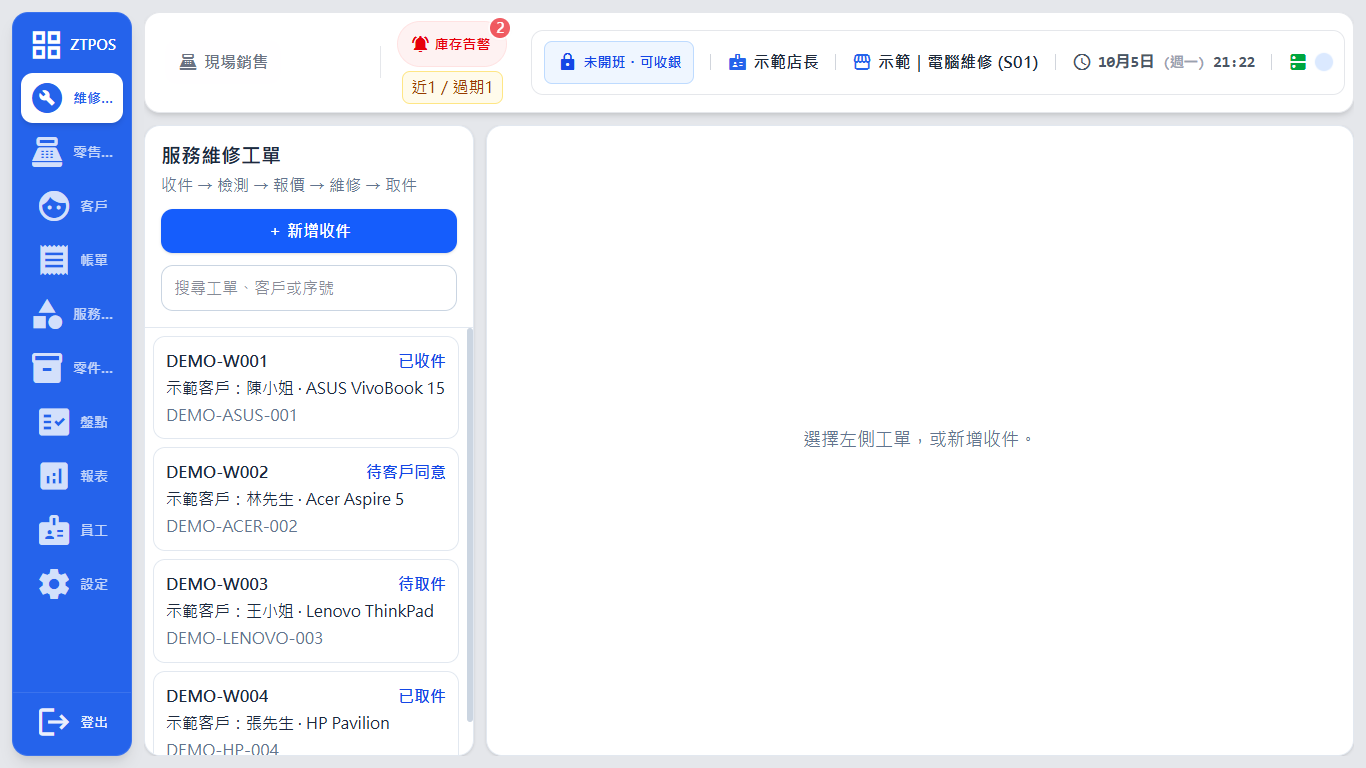Click the red 庫存告警 bell icon
1366x768 pixels.
(420, 44)
